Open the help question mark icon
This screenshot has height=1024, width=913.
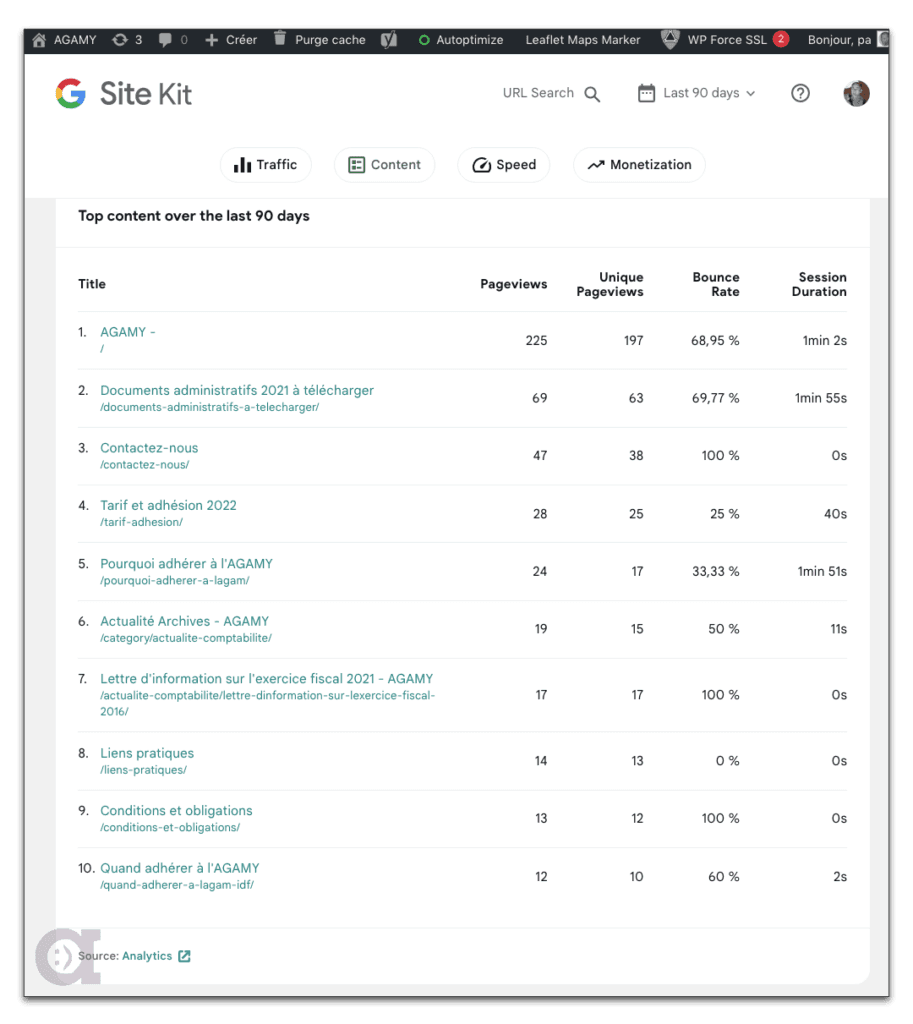[x=800, y=93]
